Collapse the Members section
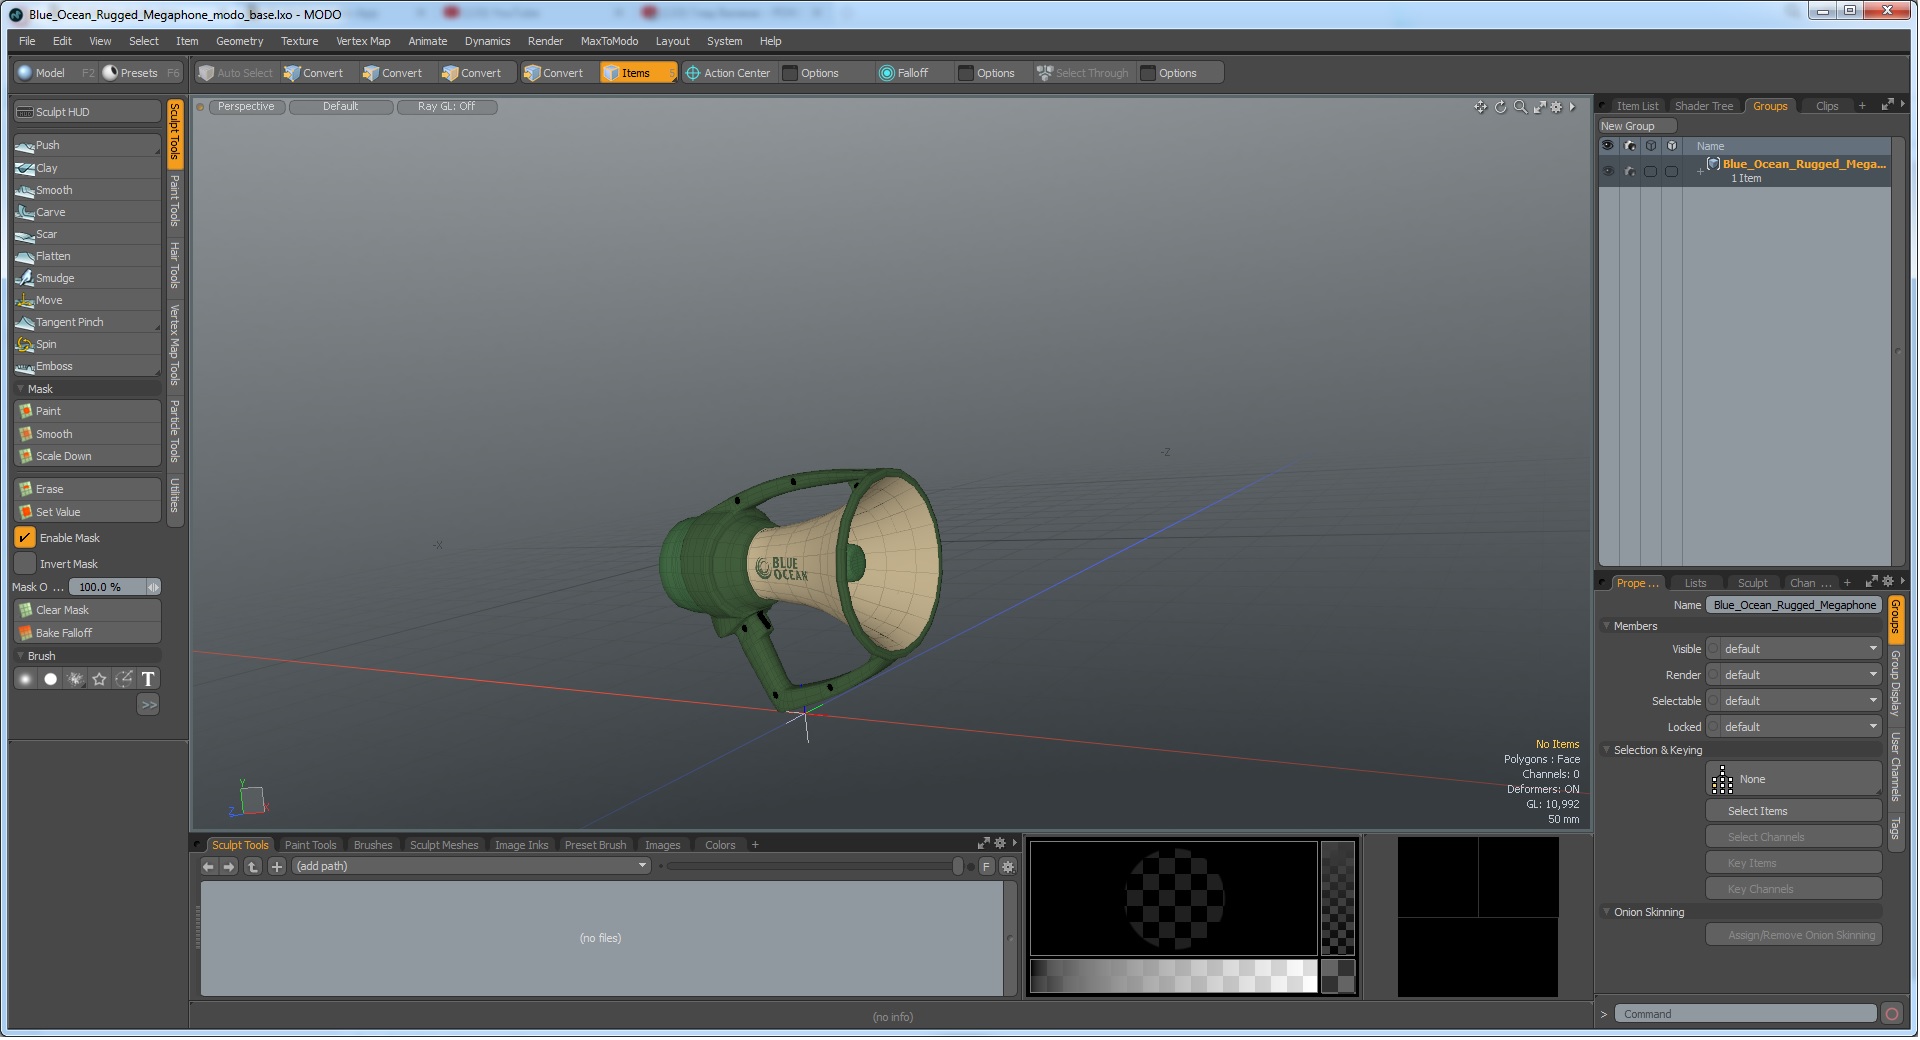 pos(1607,626)
